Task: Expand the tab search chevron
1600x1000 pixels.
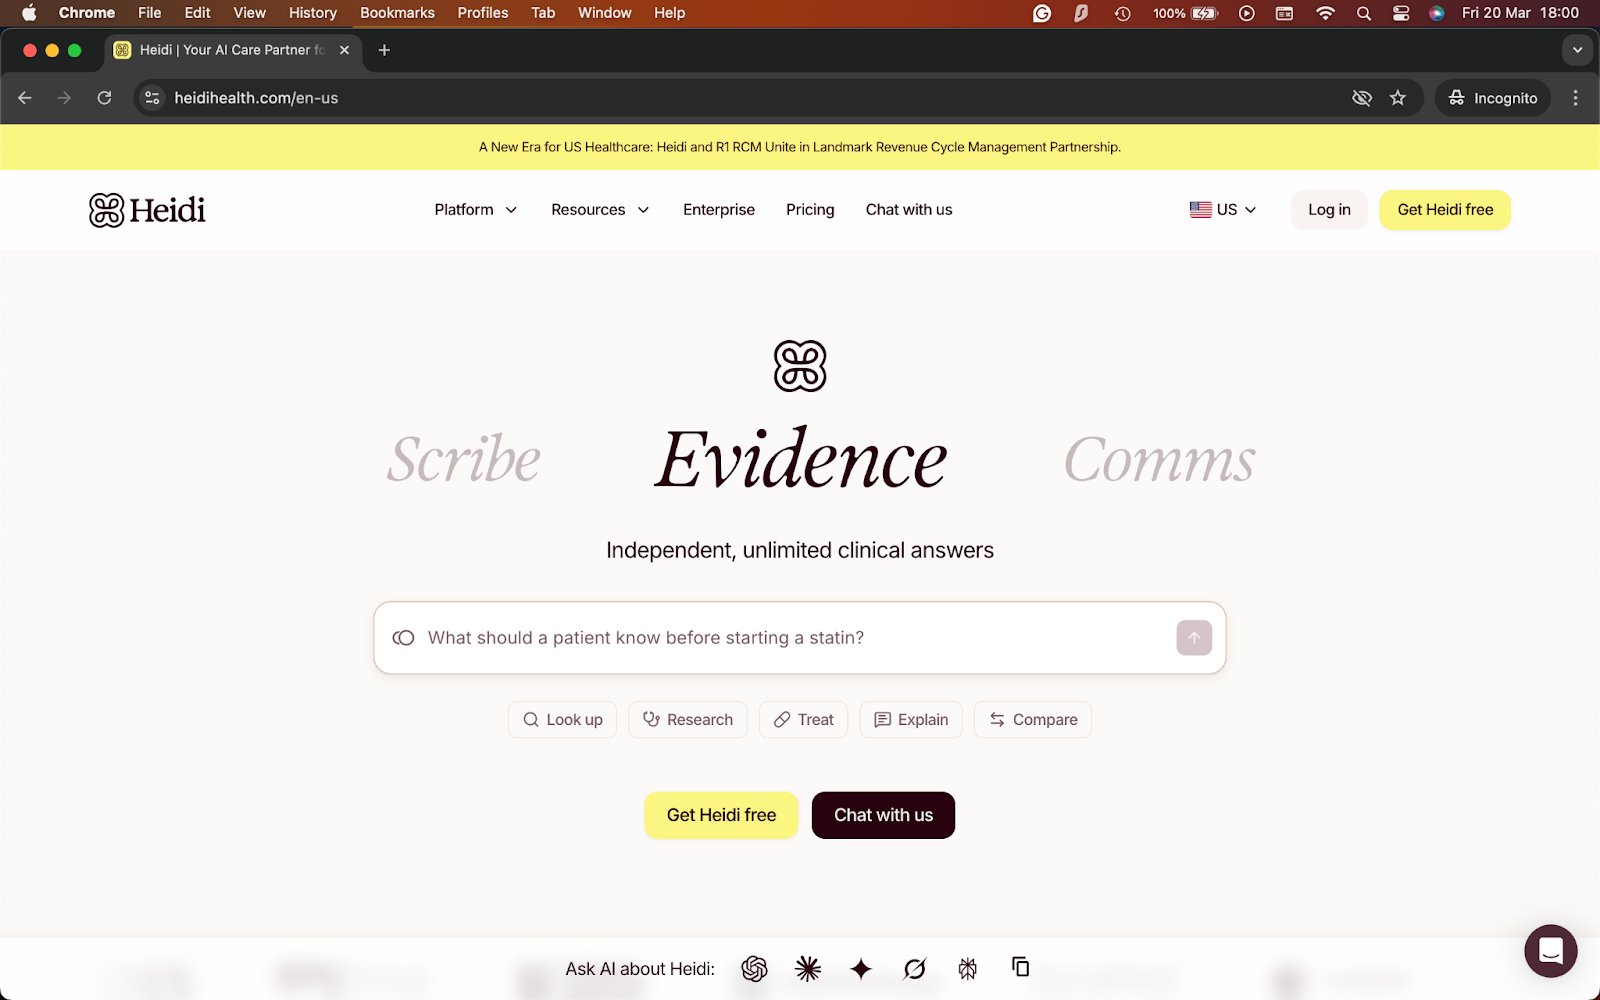Action: pos(1577,50)
